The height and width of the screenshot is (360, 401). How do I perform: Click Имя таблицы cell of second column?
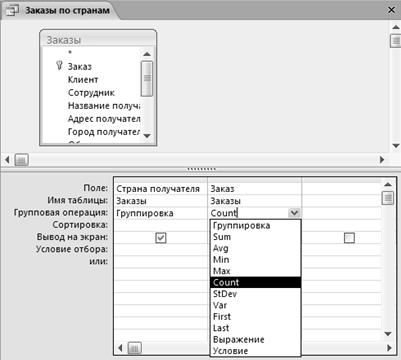click(x=254, y=201)
